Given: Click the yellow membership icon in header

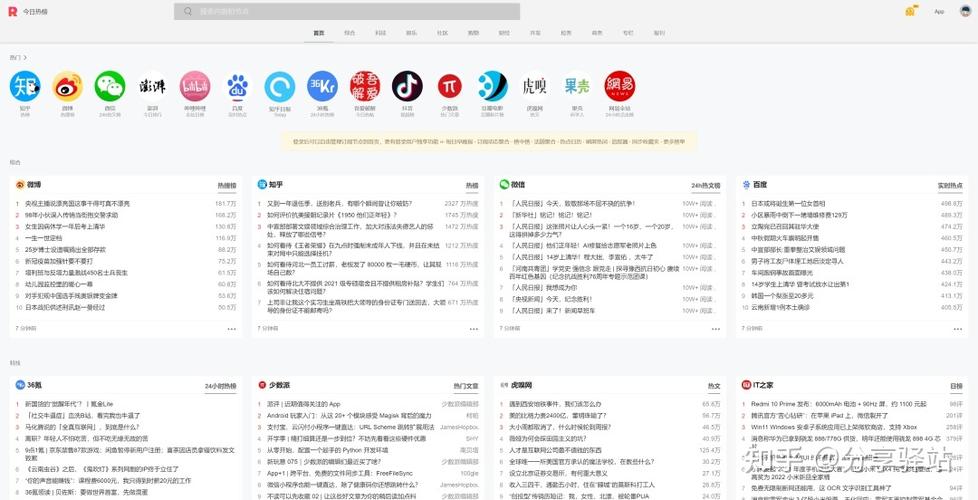Looking at the screenshot, I should pos(911,11).
